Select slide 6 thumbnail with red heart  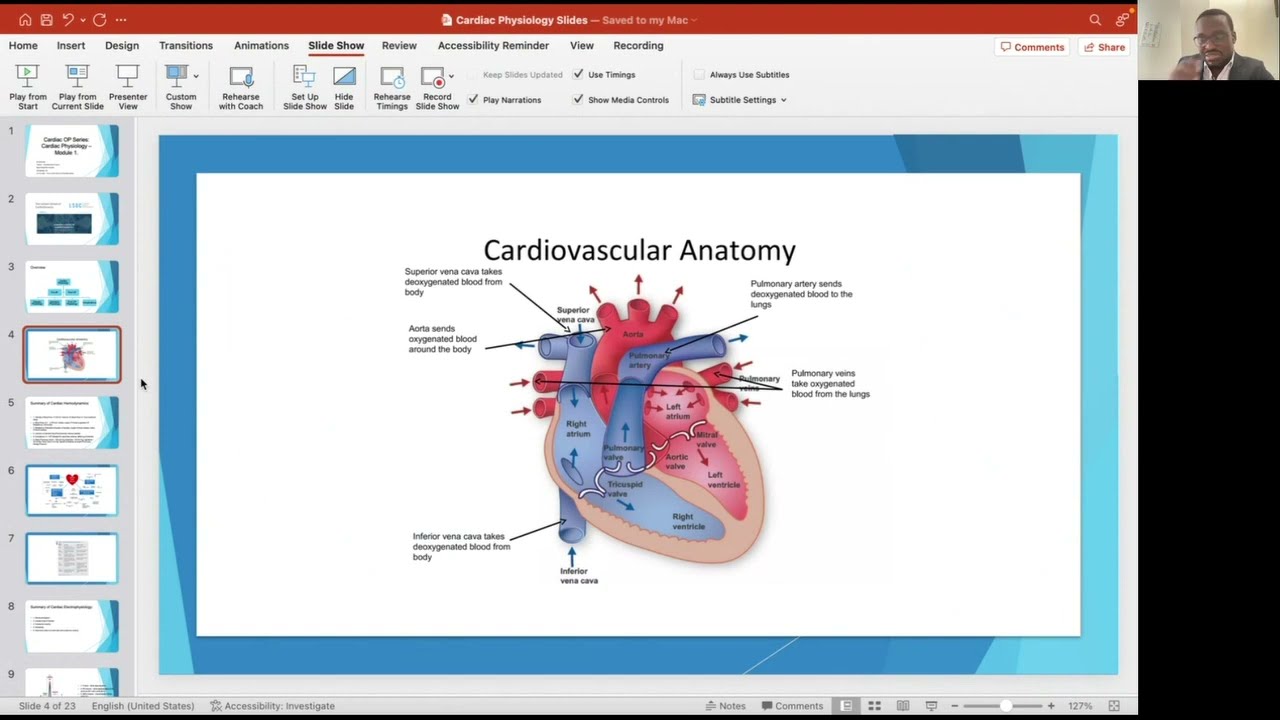(x=72, y=490)
